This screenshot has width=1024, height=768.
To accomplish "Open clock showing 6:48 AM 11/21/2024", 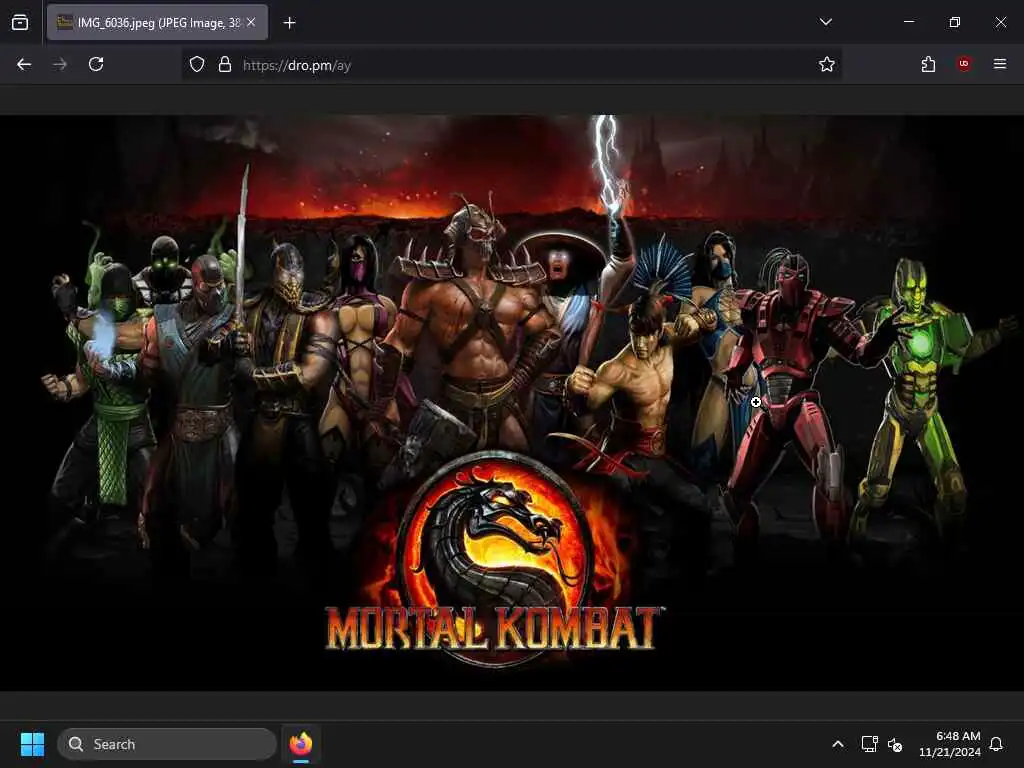I will coord(950,744).
